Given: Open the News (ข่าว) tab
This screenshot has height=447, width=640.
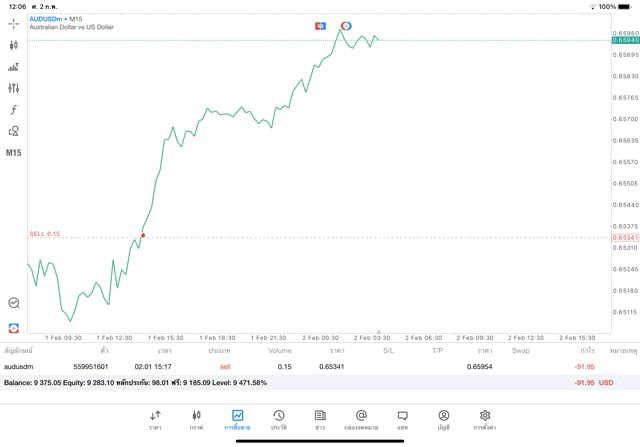Looking at the screenshot, I should [320, 420].
